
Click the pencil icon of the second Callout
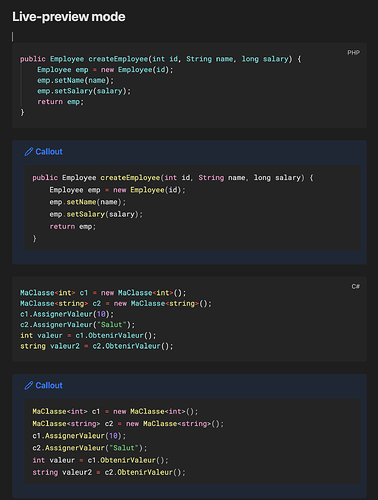(29, 385)
